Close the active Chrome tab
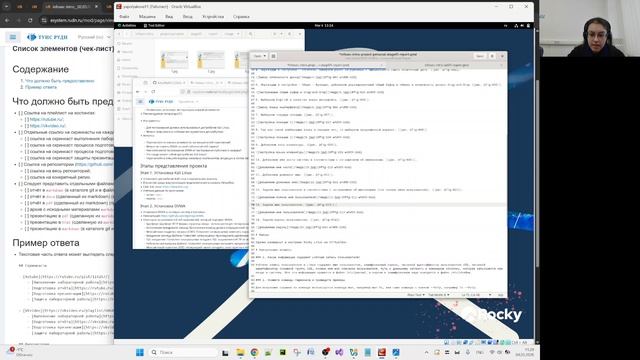 [96, 7]
